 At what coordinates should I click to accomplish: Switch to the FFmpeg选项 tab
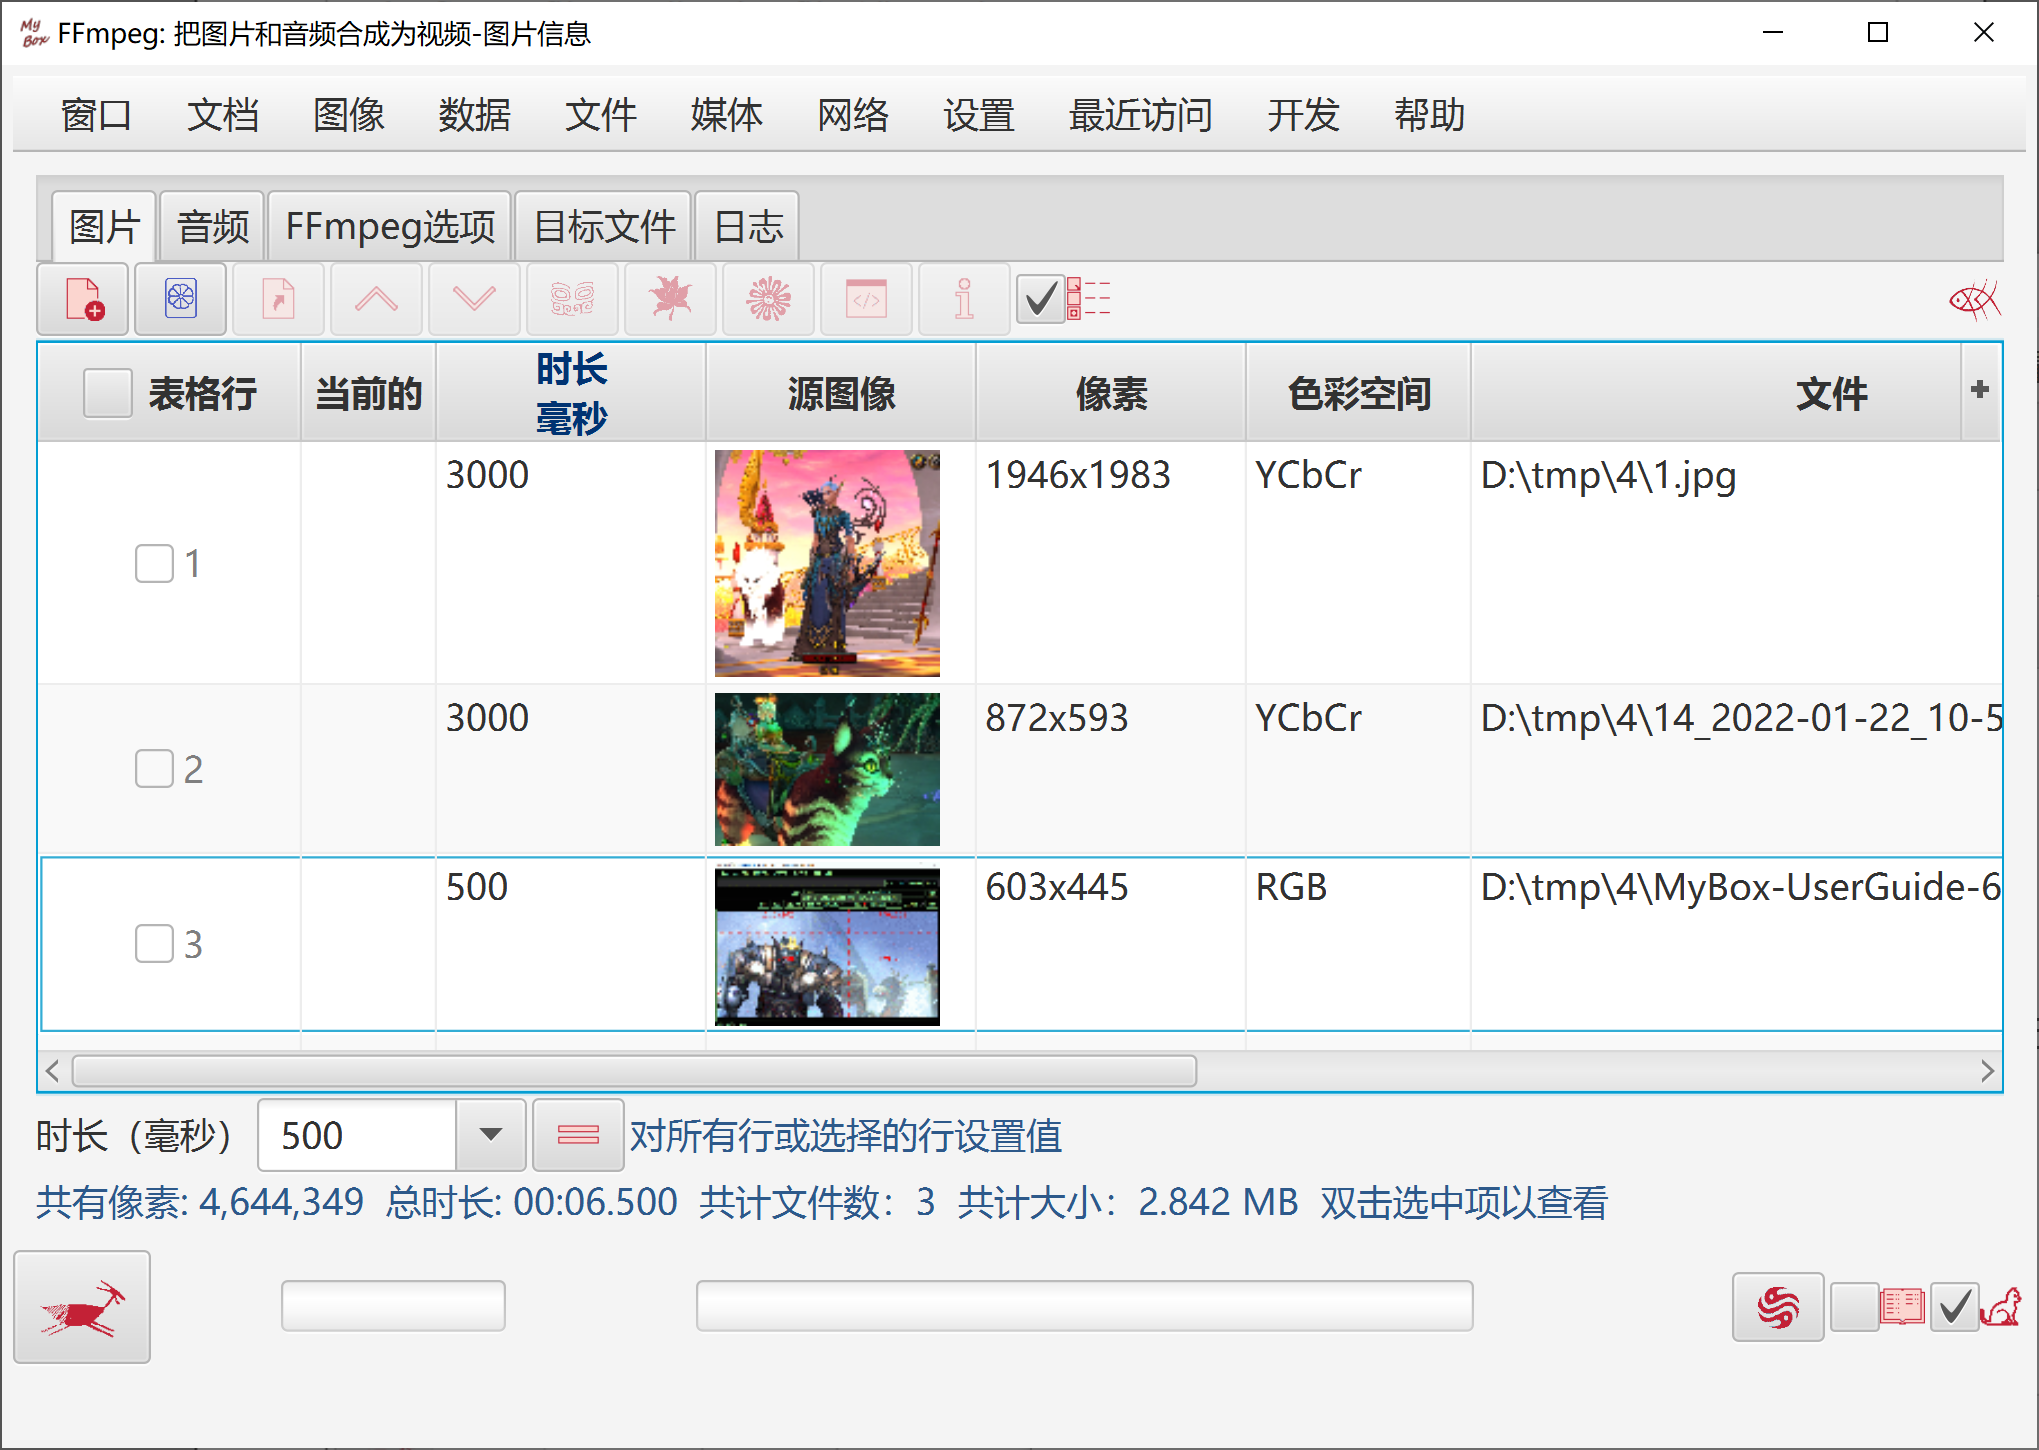[x=390, y=227]
